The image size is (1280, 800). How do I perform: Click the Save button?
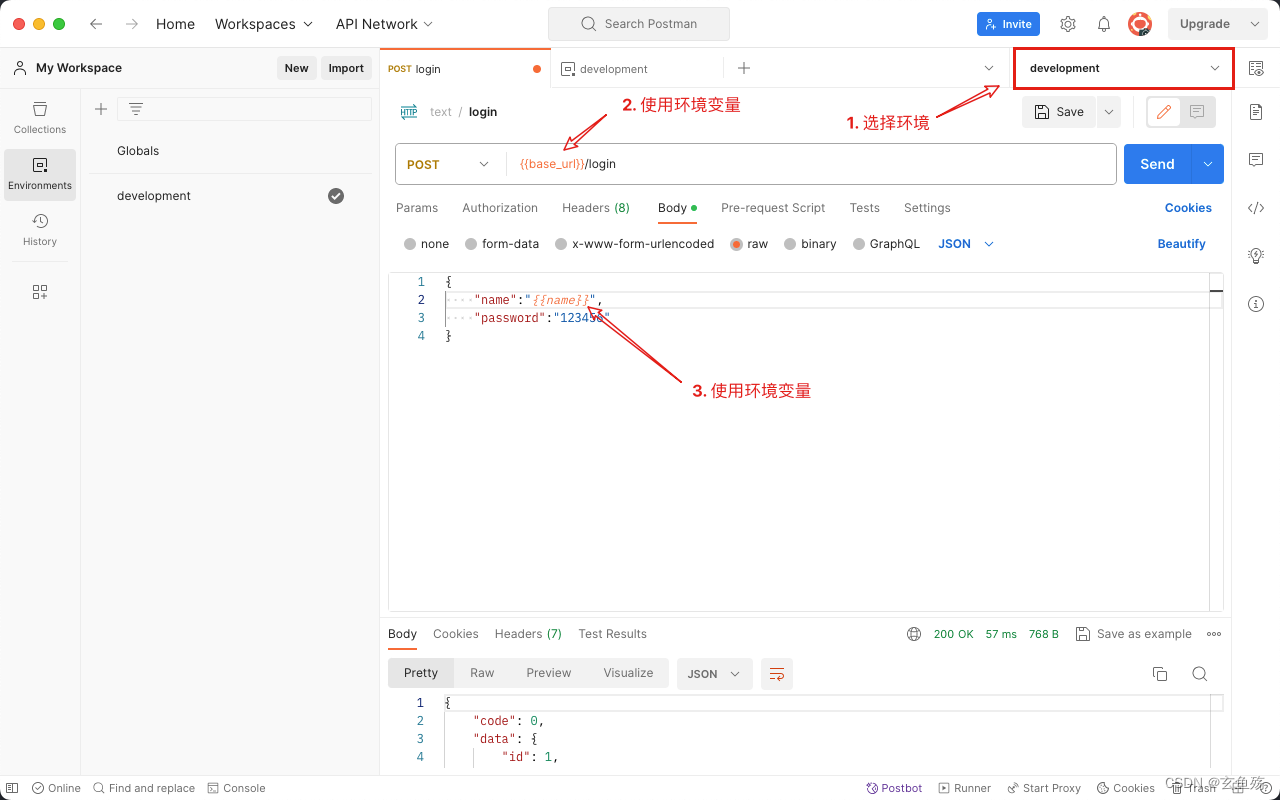1059,112
